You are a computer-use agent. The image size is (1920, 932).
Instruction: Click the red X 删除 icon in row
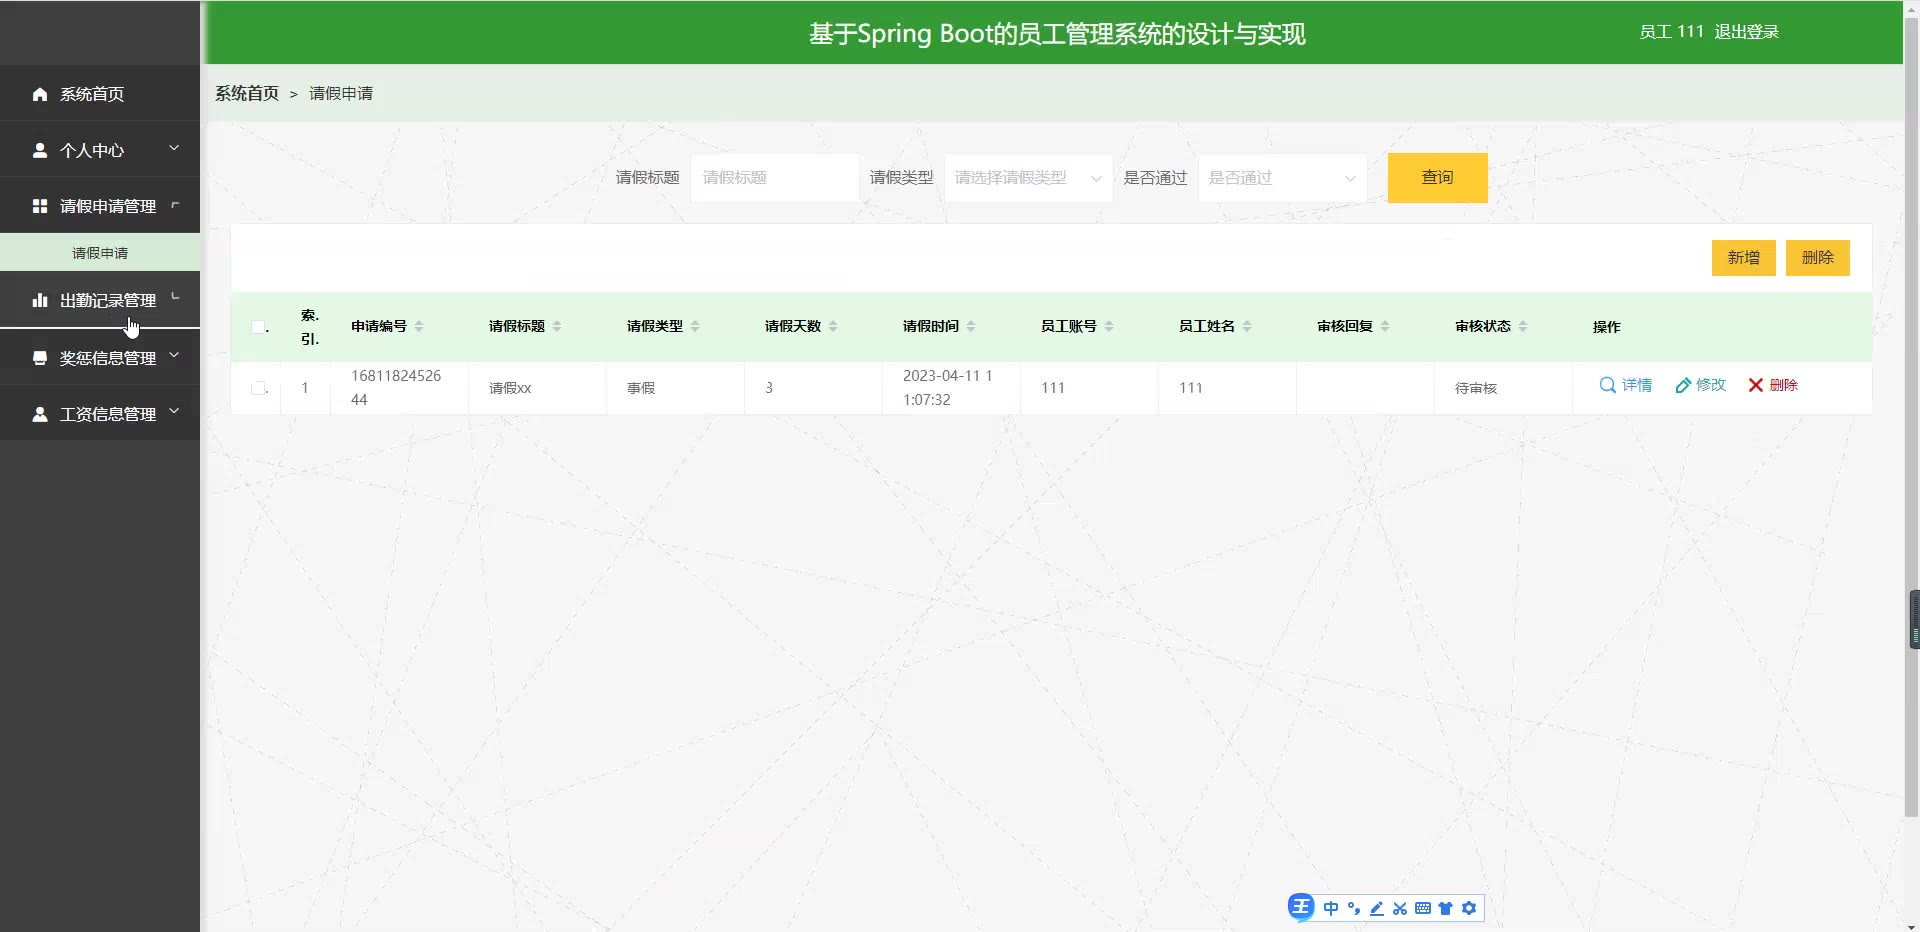(x=1756, y=385)
